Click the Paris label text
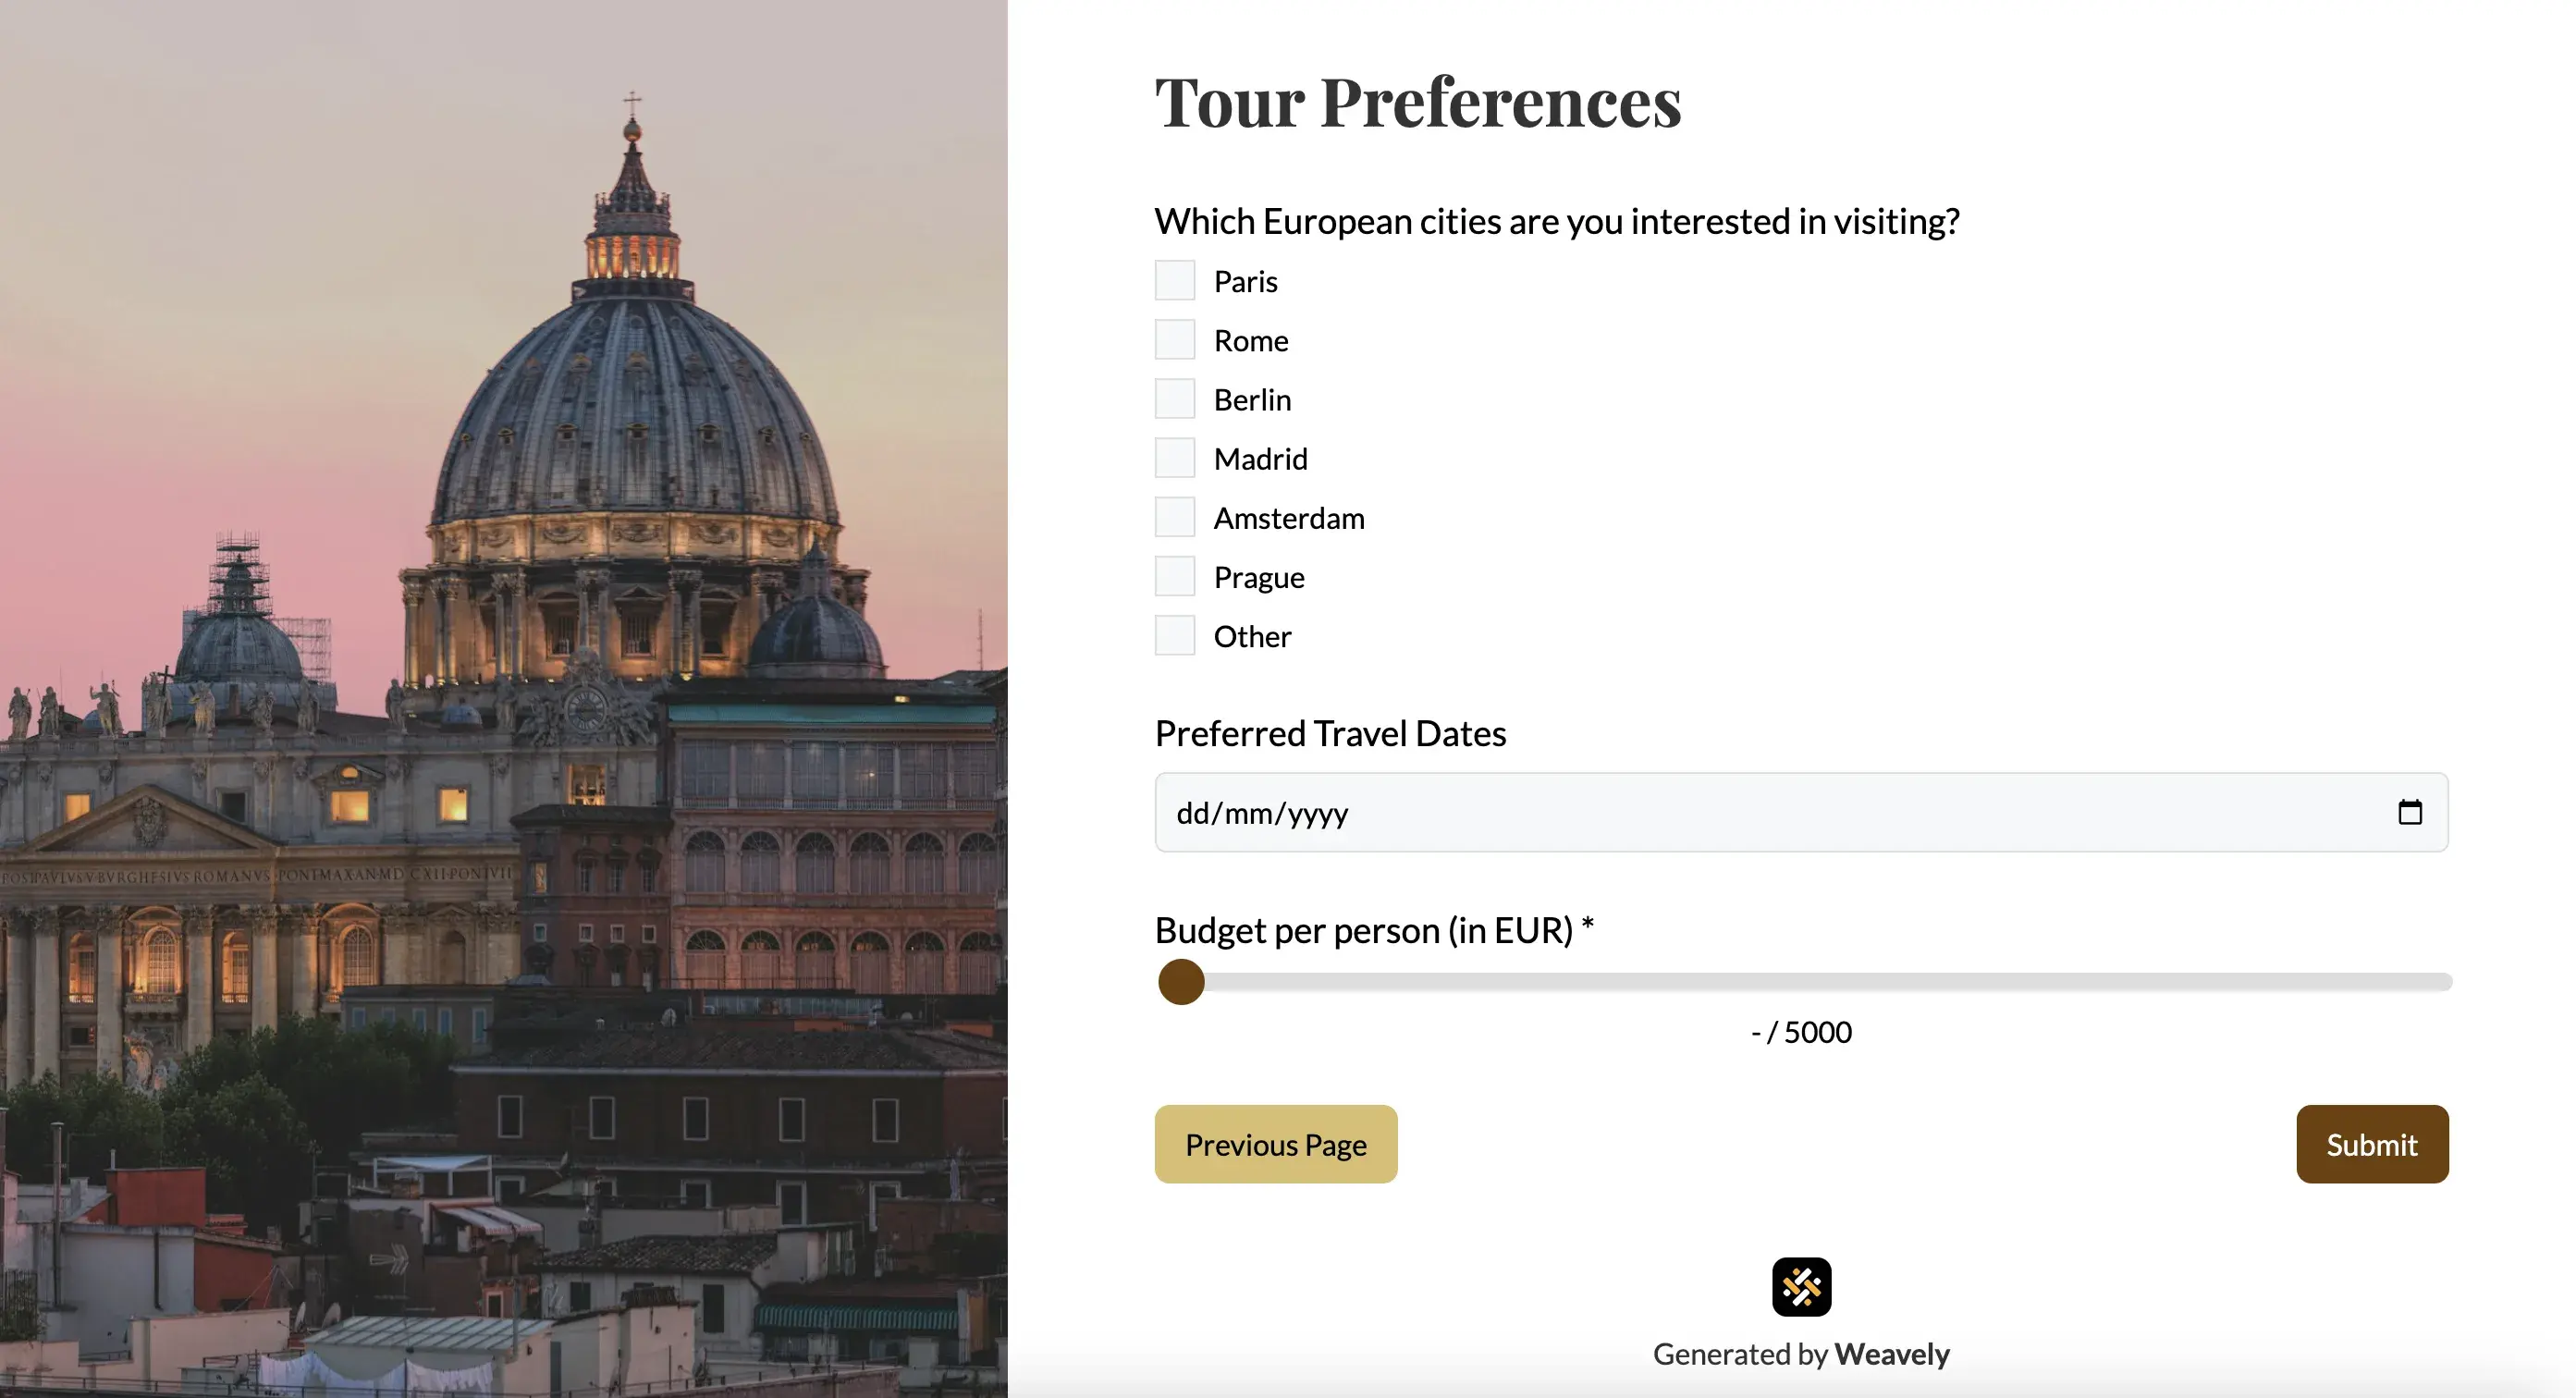 [x=1245, y=281]
